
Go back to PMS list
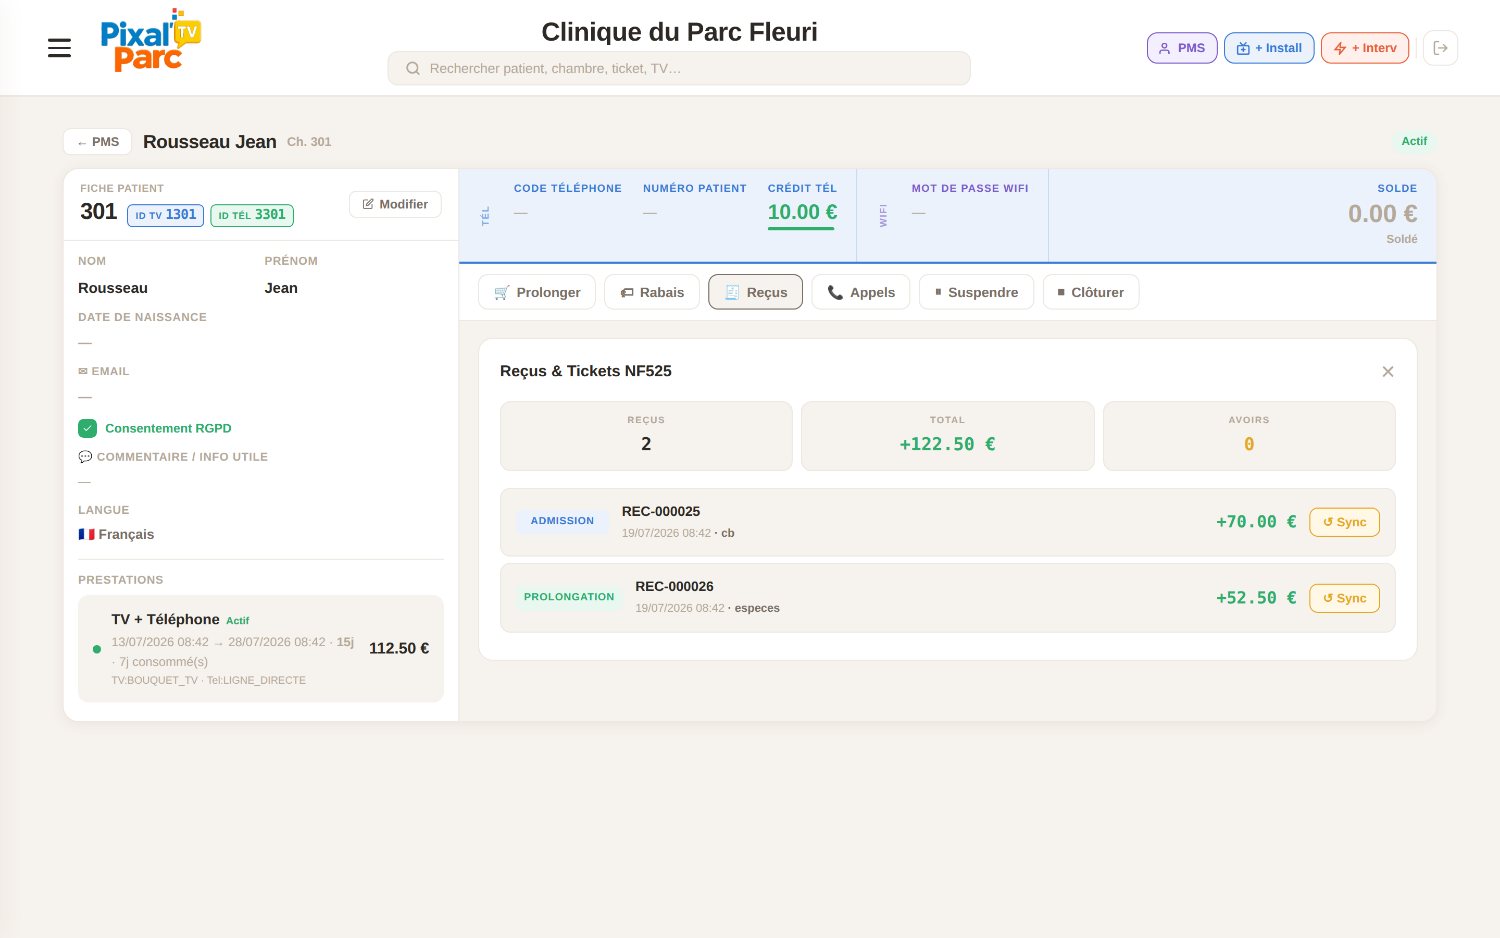(x=97, y=142)
